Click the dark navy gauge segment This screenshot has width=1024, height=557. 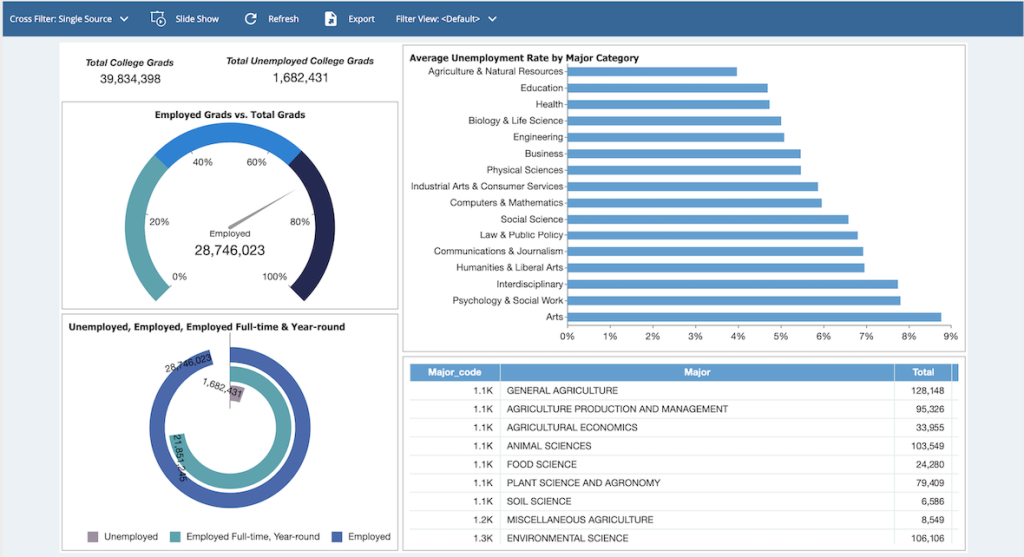pyautogui.click(x=319, y=230)
